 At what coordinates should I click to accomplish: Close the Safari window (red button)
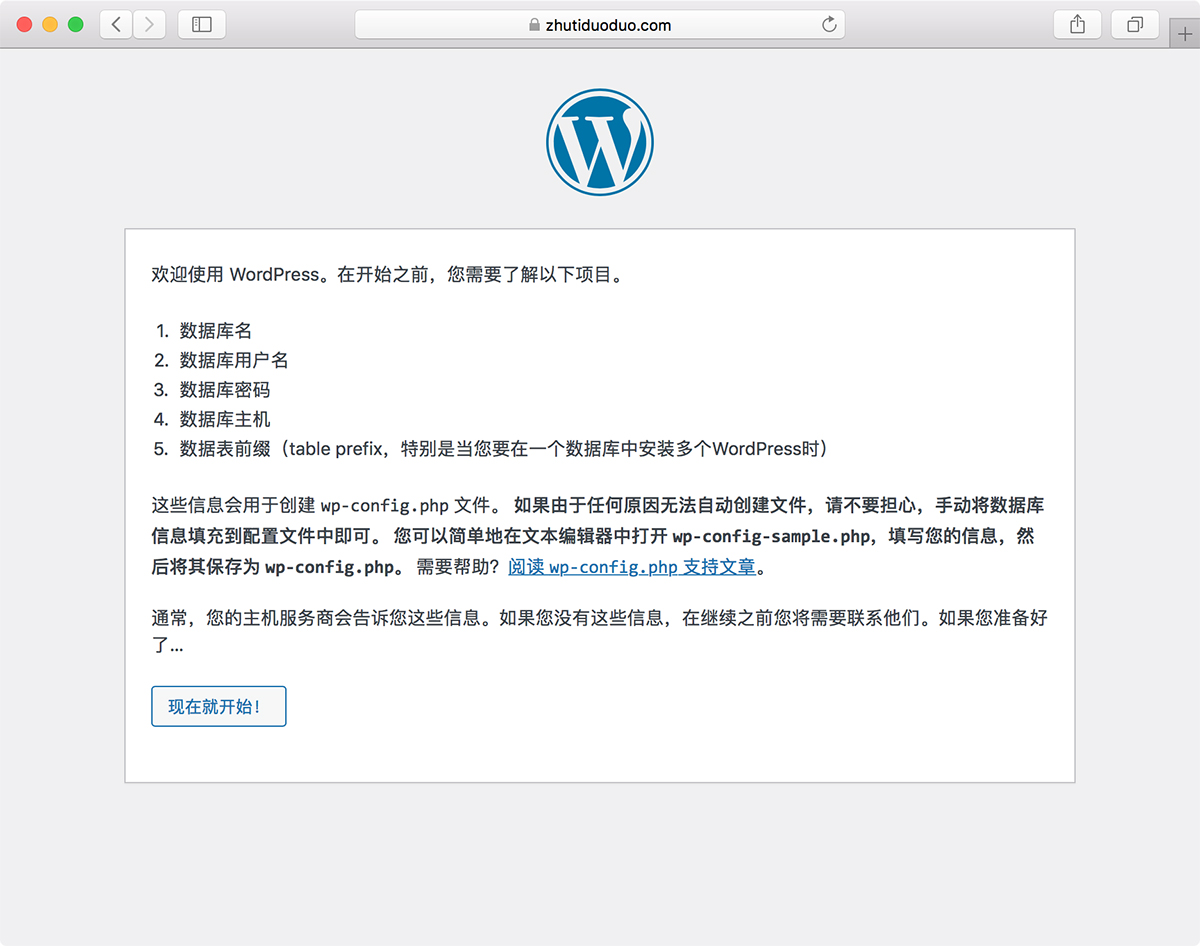[25, 25]
